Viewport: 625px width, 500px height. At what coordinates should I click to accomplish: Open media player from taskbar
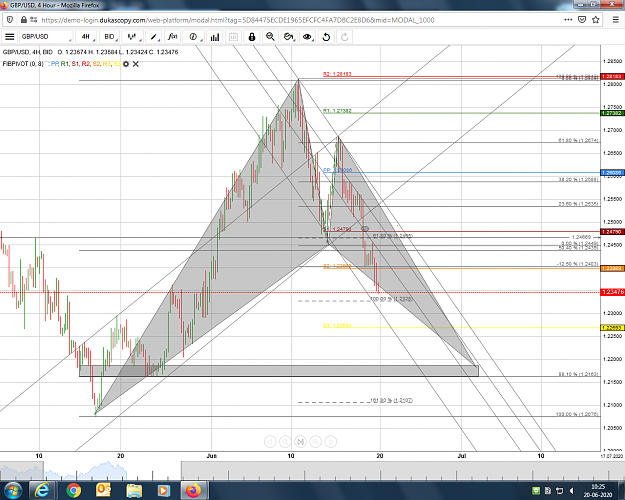[163, 490]
